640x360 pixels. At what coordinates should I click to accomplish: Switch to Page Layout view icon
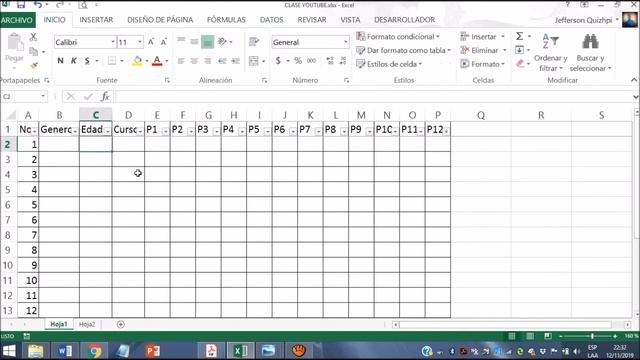click(x=529, y=336)
